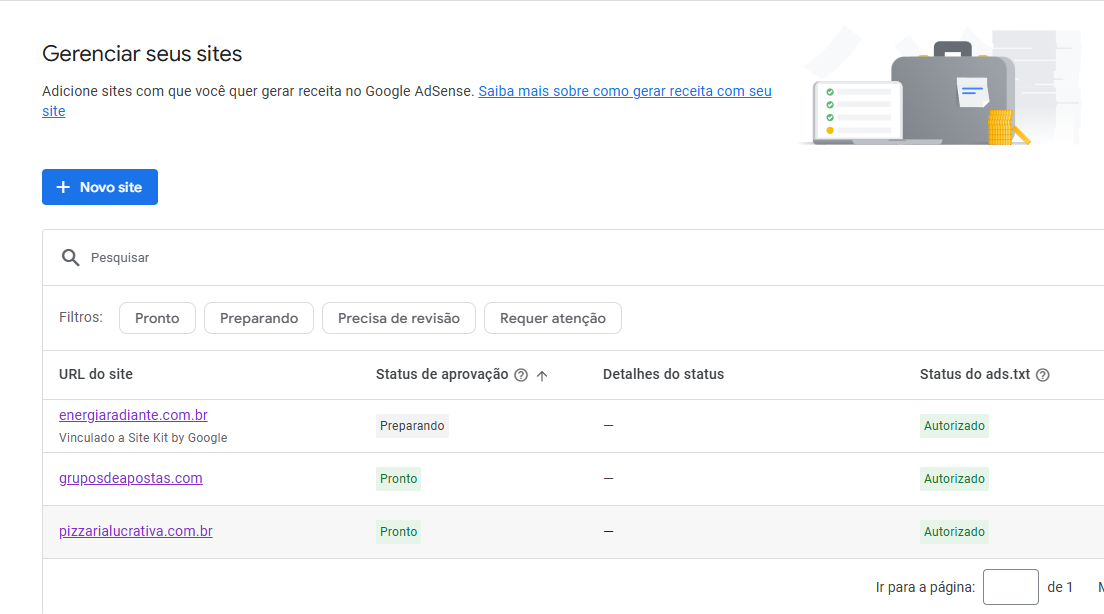1104x614 pixels.
Task: Select the Detalhes do status column header
Action: (663, 375)
